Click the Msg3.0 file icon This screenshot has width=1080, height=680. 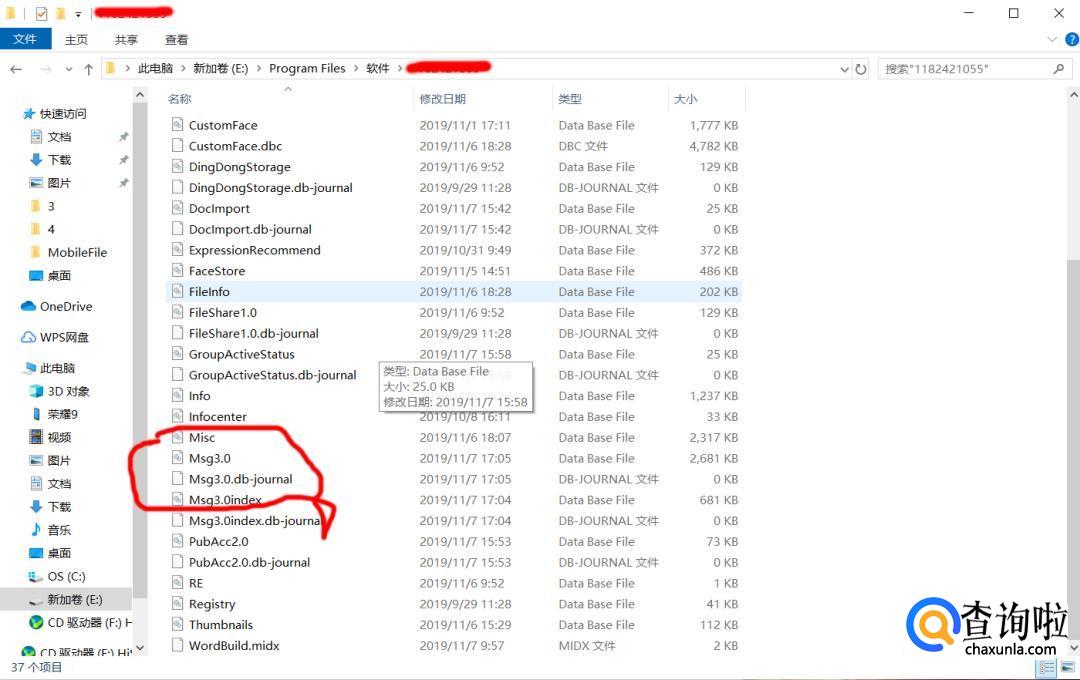point(177,457)
